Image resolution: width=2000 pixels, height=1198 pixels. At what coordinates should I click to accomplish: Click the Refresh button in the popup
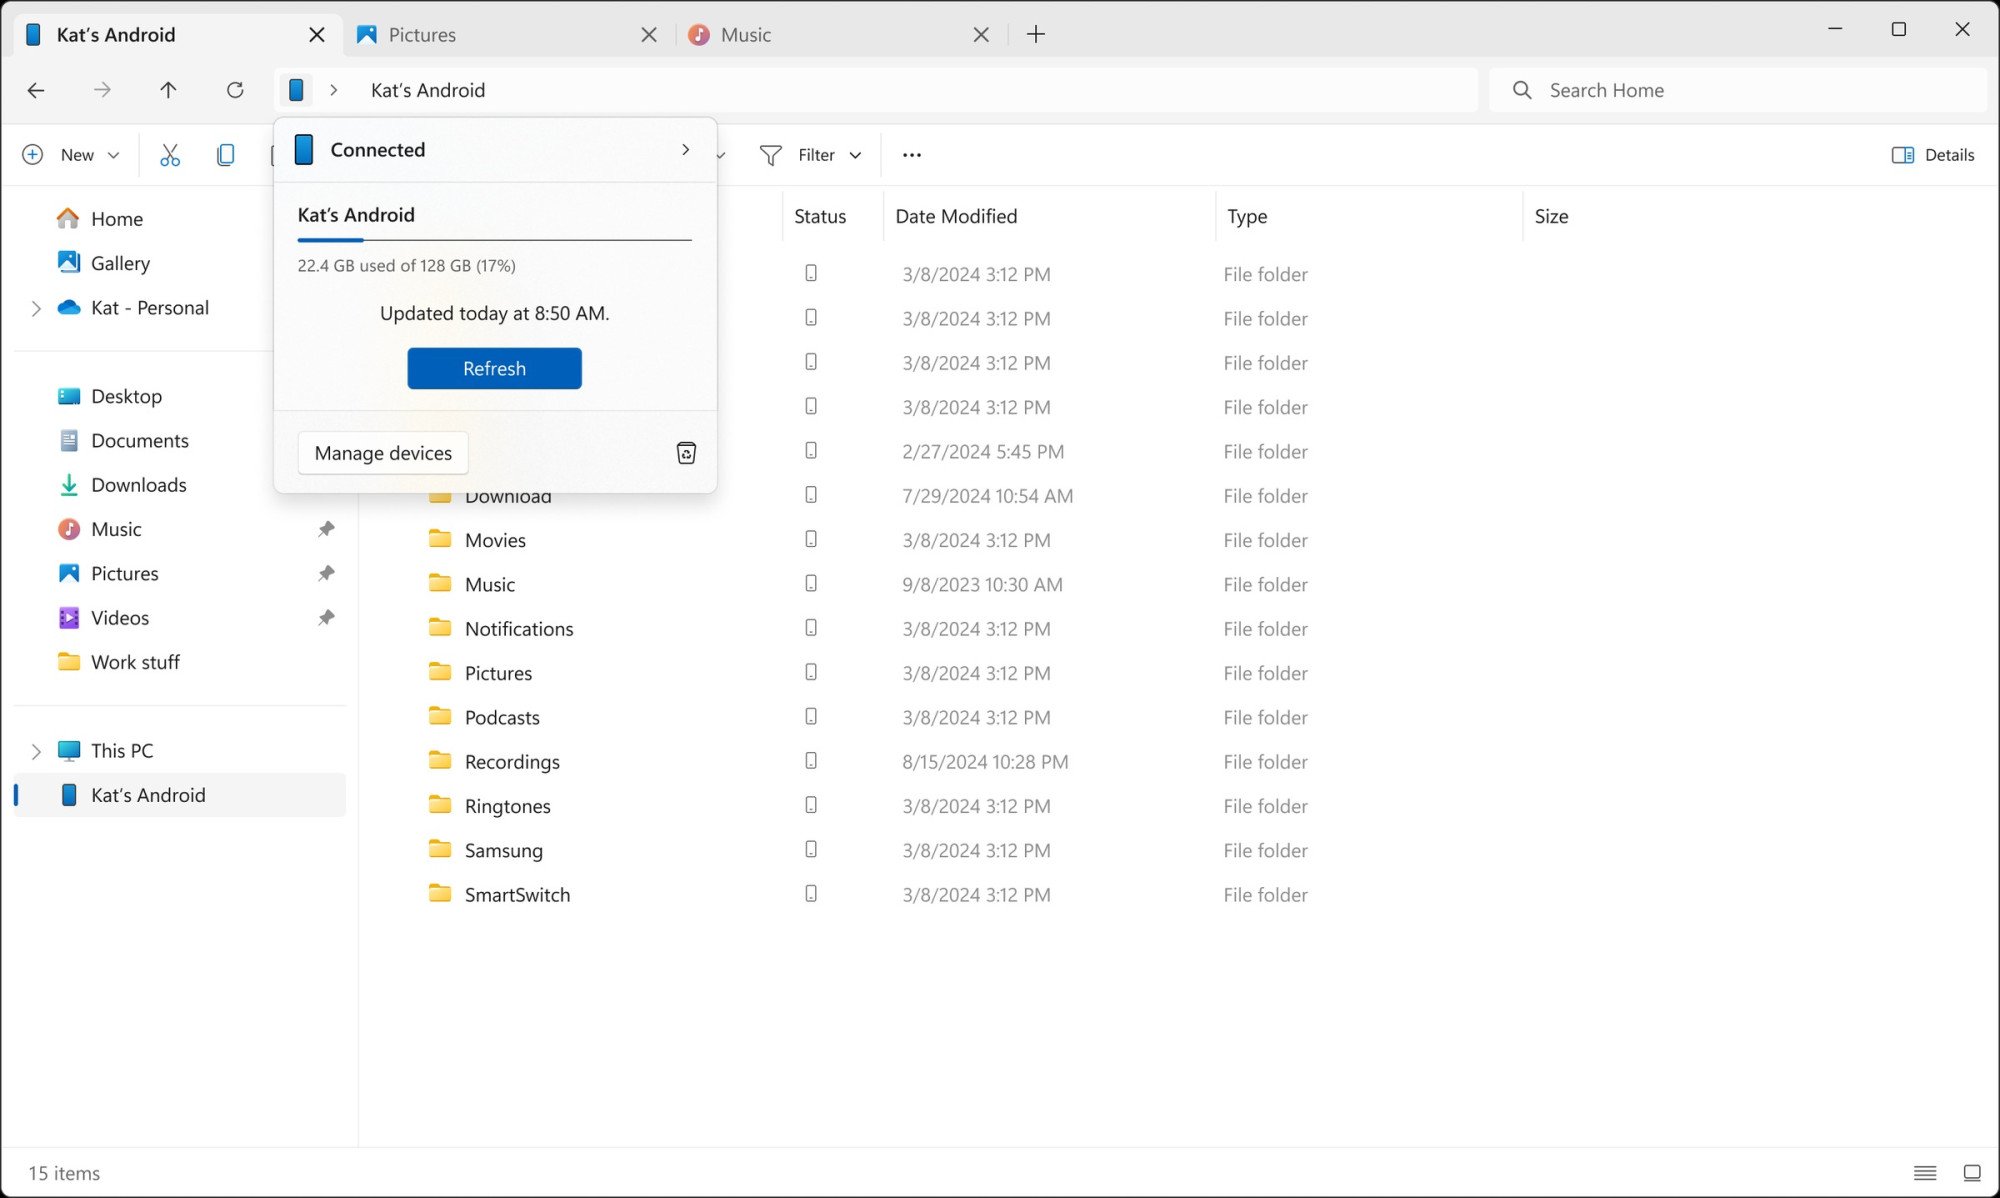(495, 367)
